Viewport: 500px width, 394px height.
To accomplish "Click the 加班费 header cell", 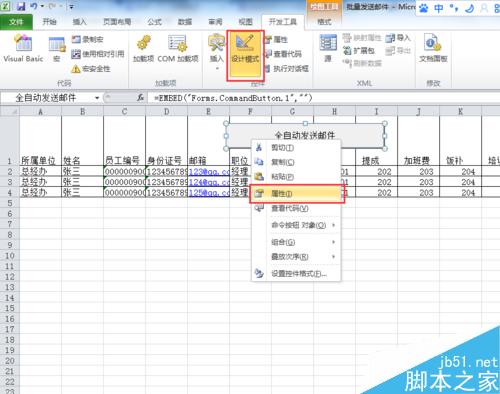I will click(418, 141).
